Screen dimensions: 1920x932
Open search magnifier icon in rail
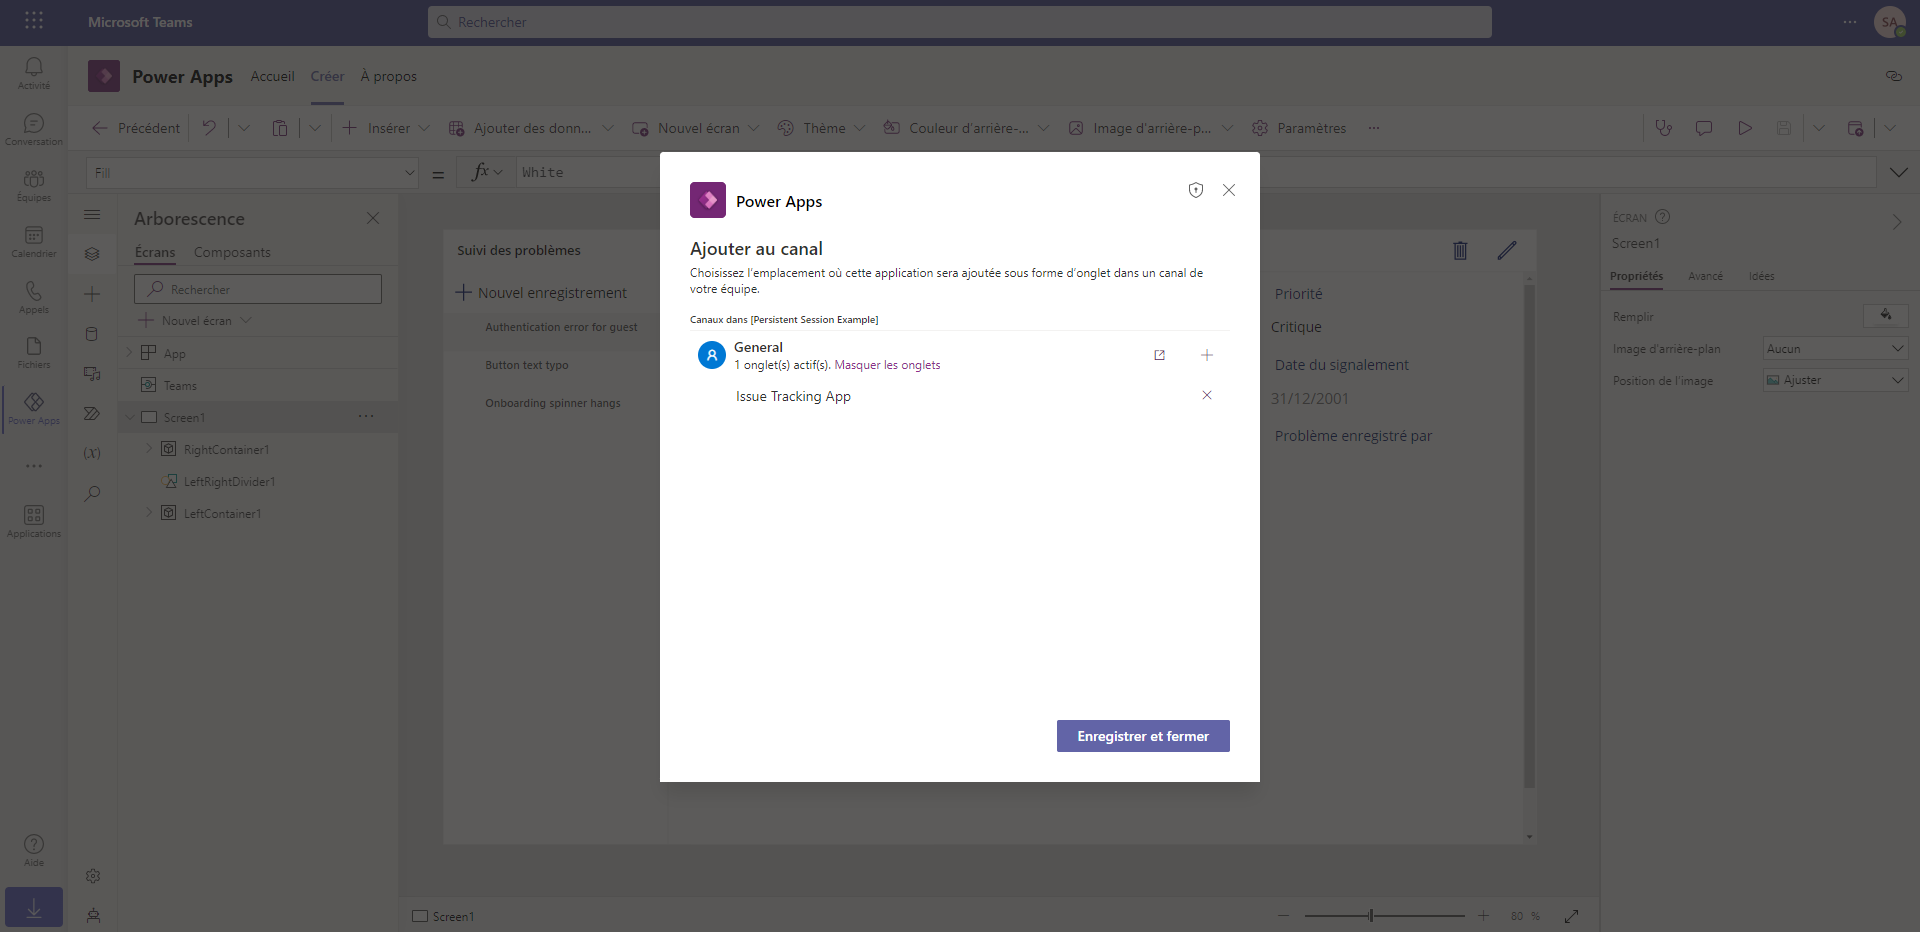point(92,493)
